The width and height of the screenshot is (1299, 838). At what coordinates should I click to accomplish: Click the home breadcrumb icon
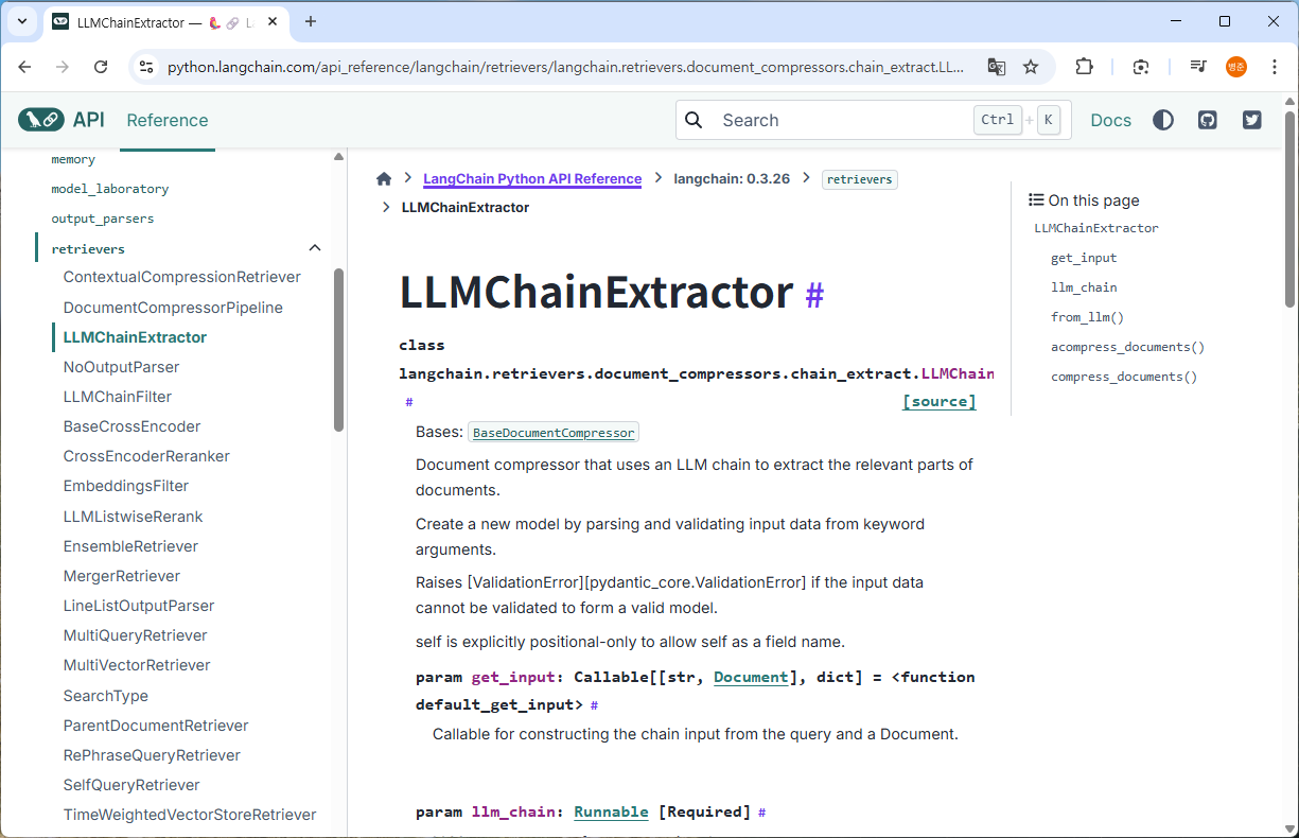point(384,179)
